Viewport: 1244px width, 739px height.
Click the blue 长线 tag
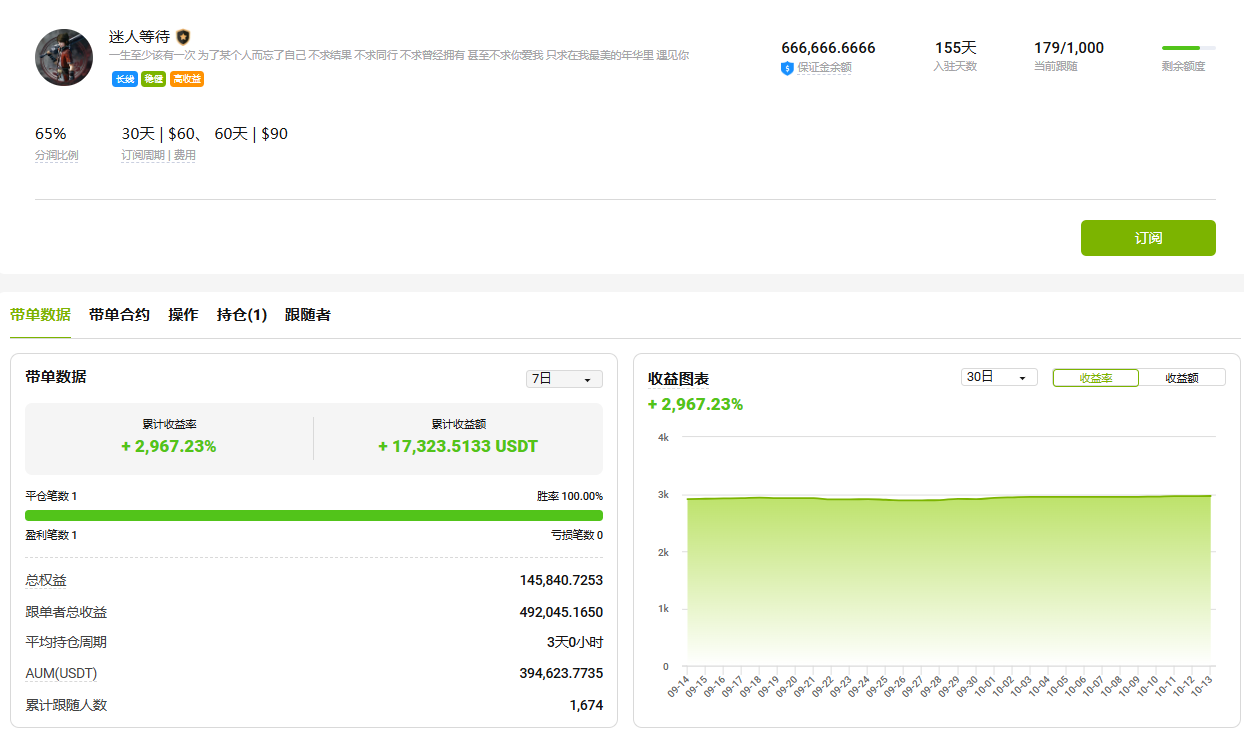[x=124, y=79]
